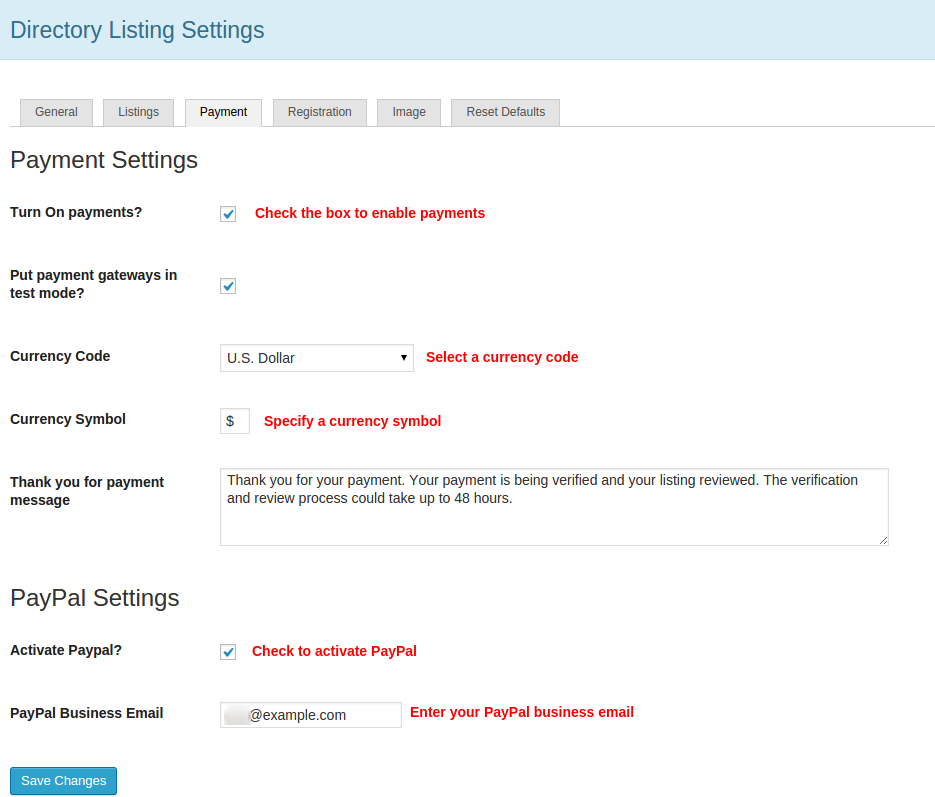The image size is (935, 797).
Task: Click the PayPal Settings heading
Action: pos(95,598)
